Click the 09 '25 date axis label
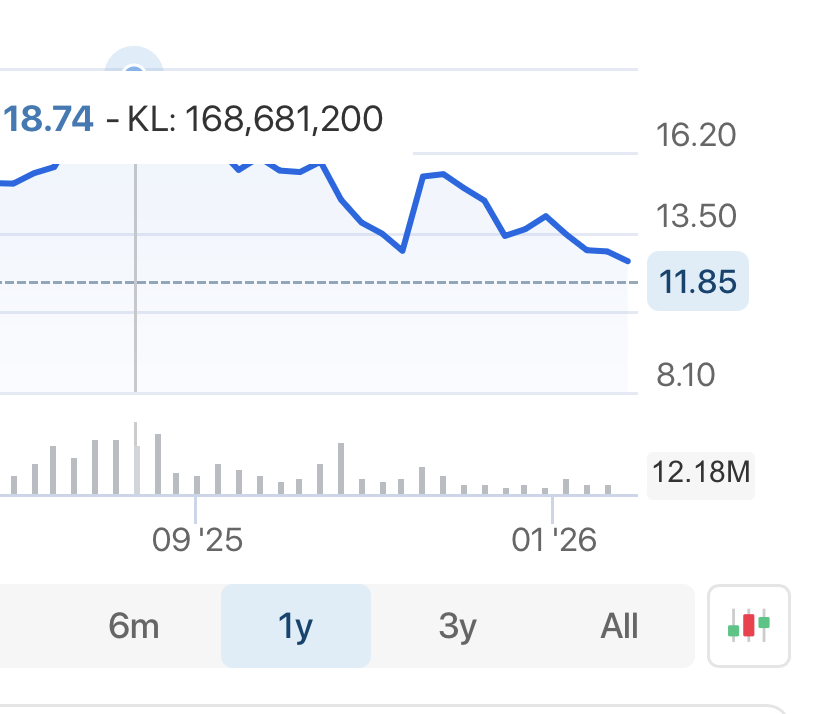The image size is (827, 714). click(x=197, y=540)
